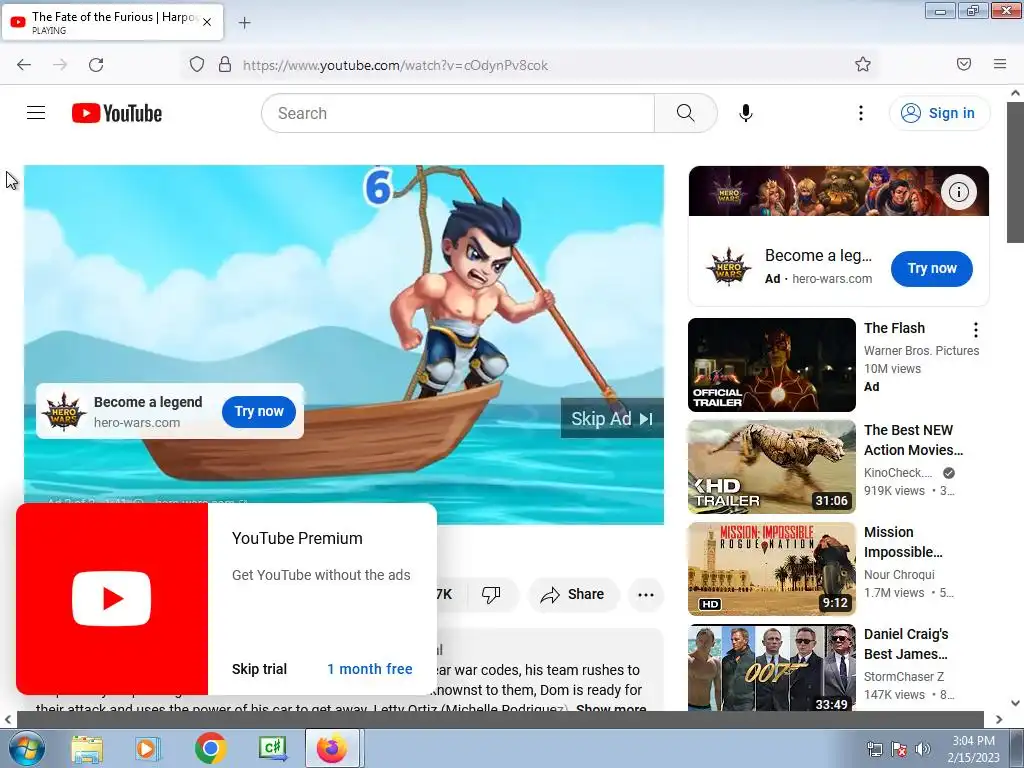The image size is (1024, 768).
Task: Click the horizontal scrollbar right arrow
Action: [x=999, y=719]
